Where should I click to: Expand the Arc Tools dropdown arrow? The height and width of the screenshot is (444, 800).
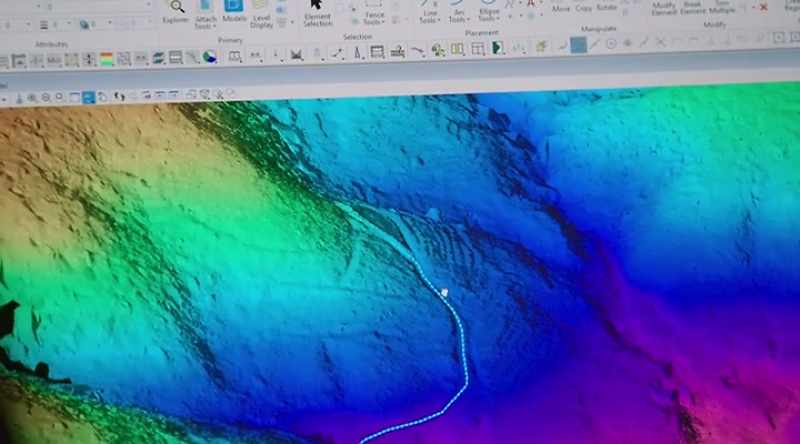point(466,20)
